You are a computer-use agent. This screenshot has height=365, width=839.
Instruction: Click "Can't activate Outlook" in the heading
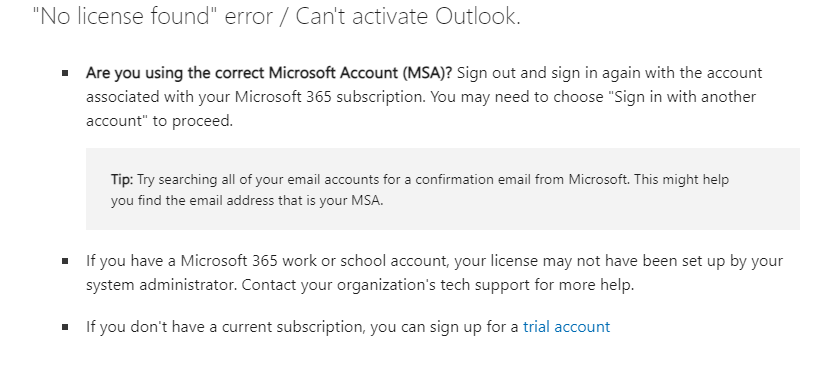(x=408, y=16)
